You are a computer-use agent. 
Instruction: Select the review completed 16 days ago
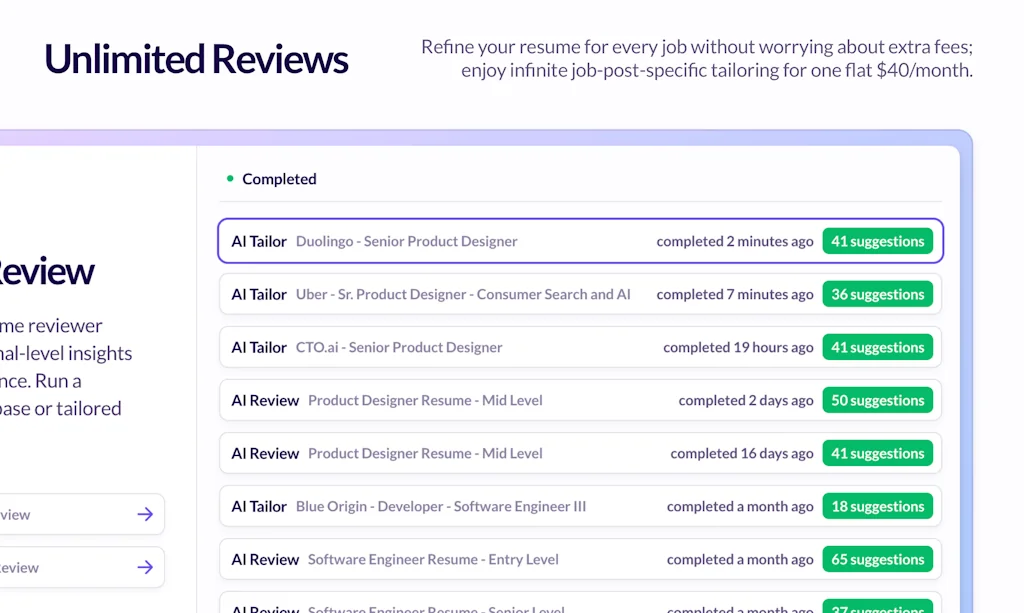[425, 453]
